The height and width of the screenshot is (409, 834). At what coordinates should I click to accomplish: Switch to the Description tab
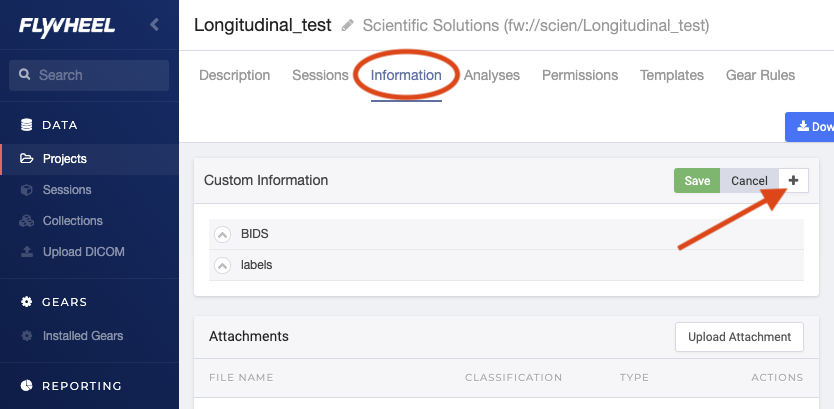click(235, 76)
